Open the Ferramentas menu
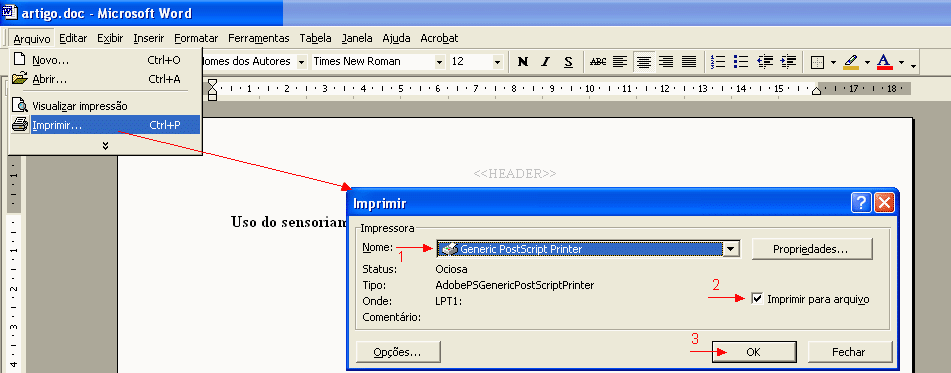The height and width of the screenshot is (373, 951). 258,38
